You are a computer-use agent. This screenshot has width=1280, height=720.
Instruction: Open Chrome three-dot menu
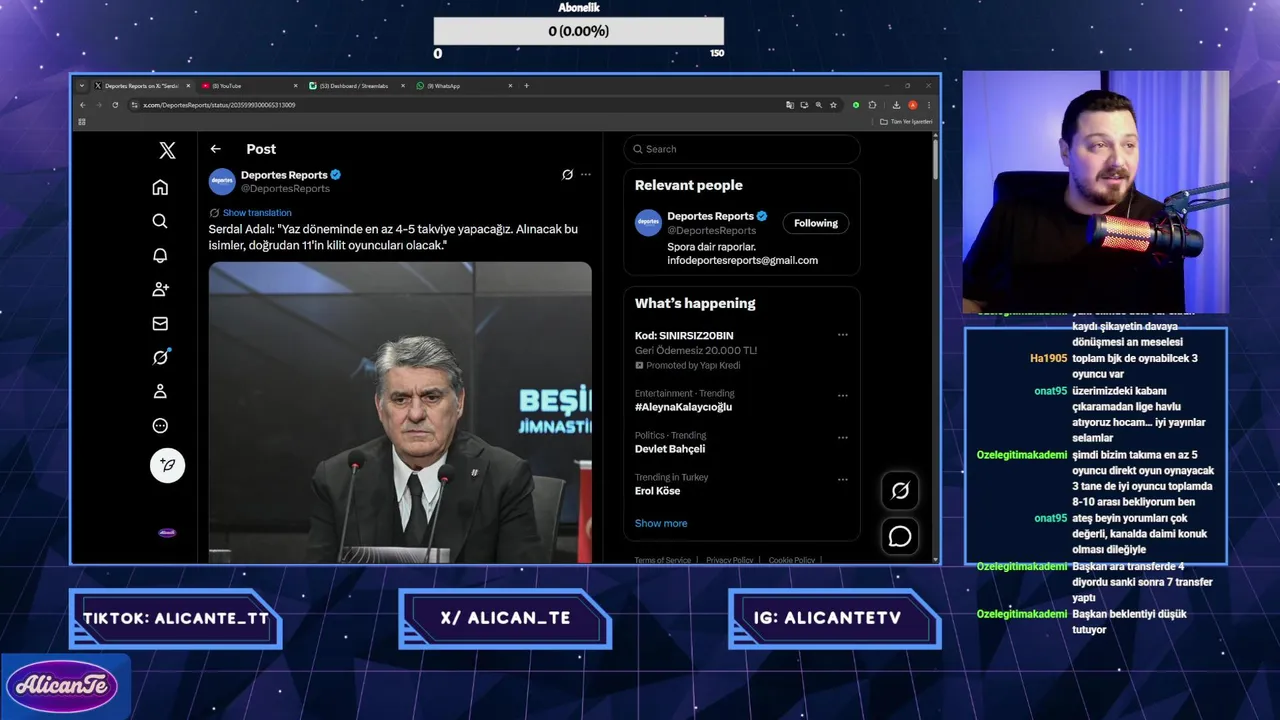coord(928,105)
